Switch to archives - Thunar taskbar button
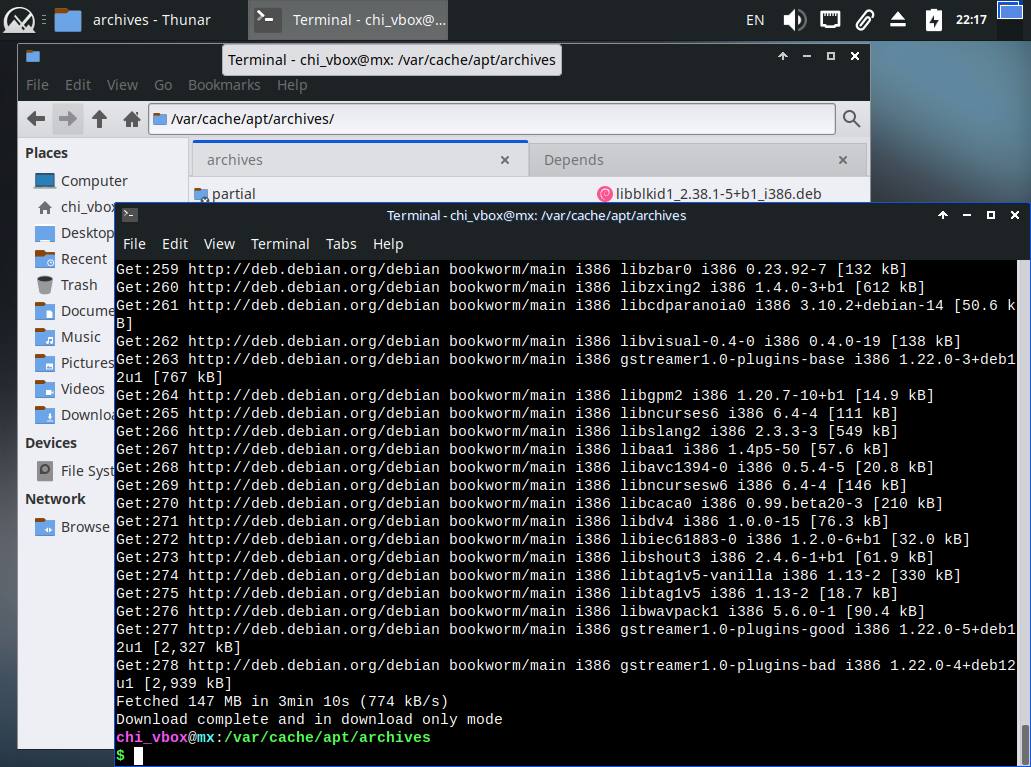The width and height of the screenshot is (1031, 767). pyautogui.click(x=132, y=20)
